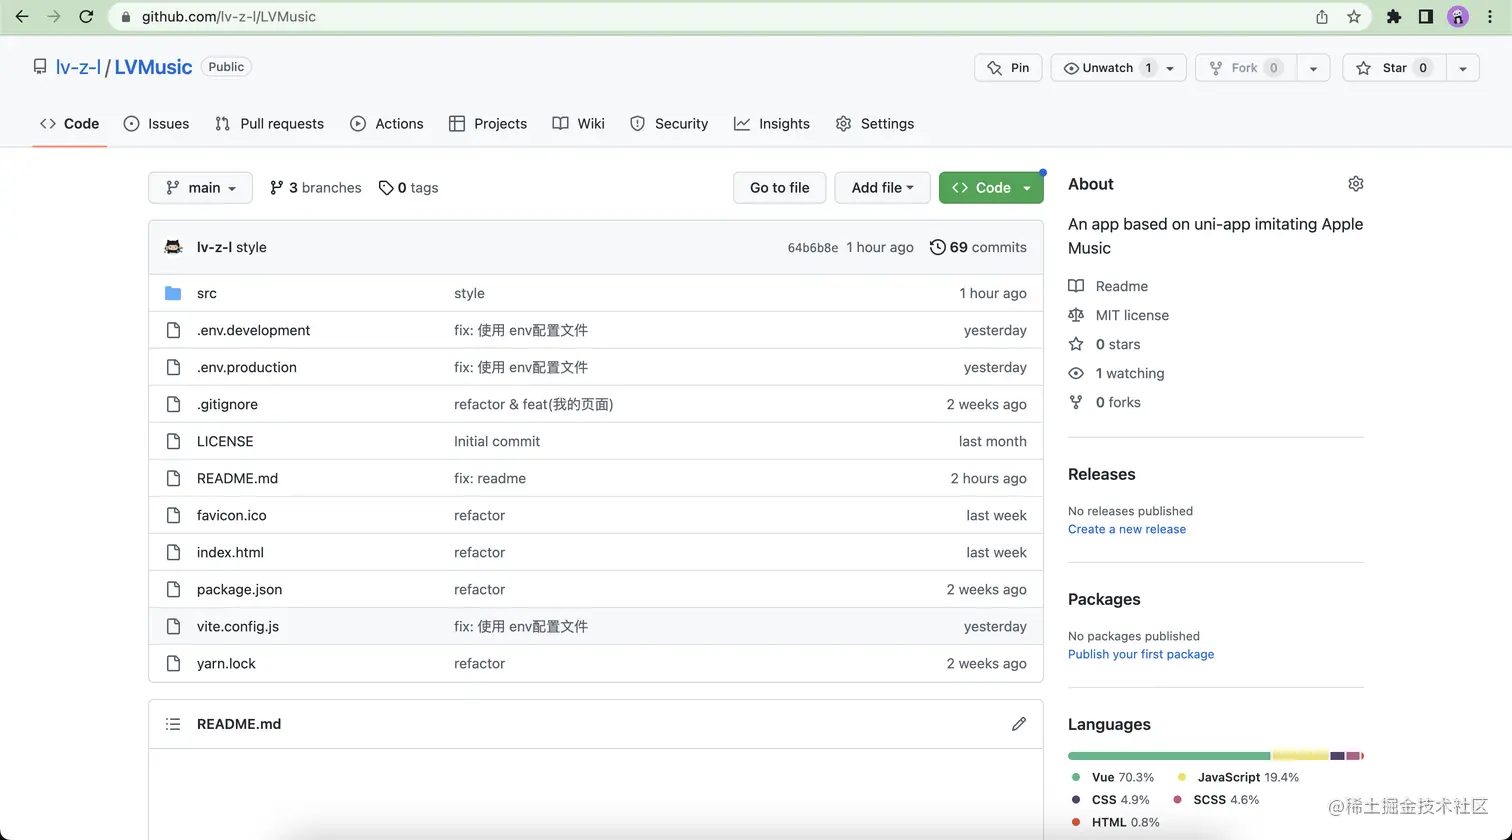Viewport: 1512px width, 840px height.
Task: Open repository Settings tab
Action: [x=875, y=124]
